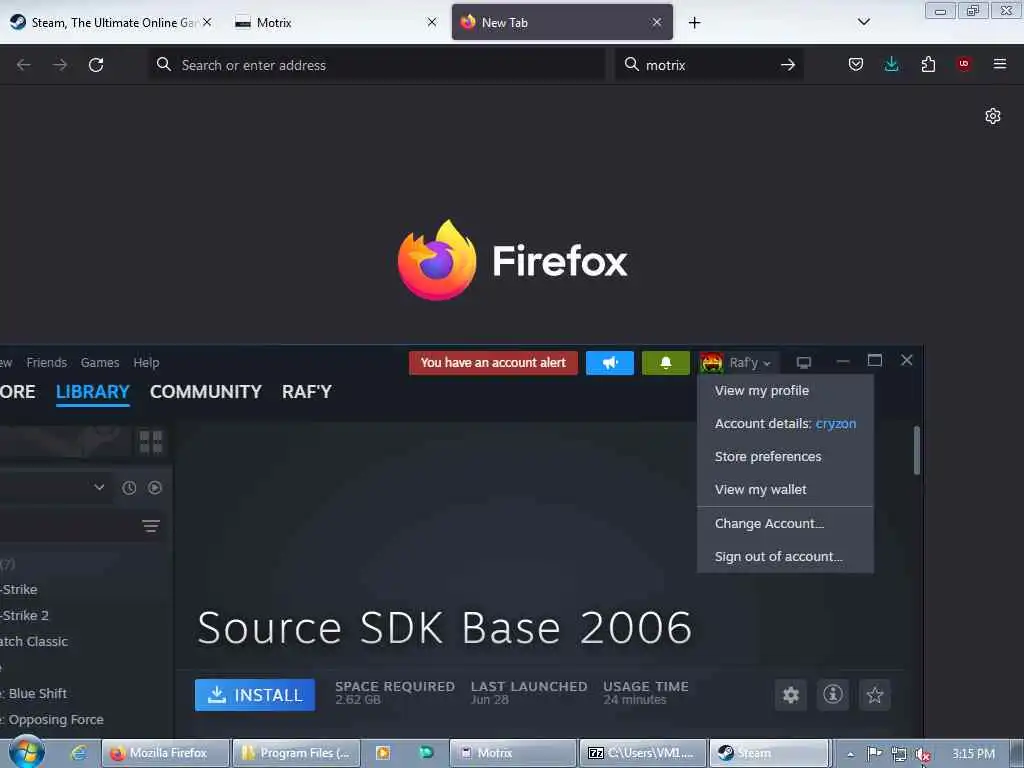
Task: Choose Store preferences from dropdown menu
Action: [785, 456]
